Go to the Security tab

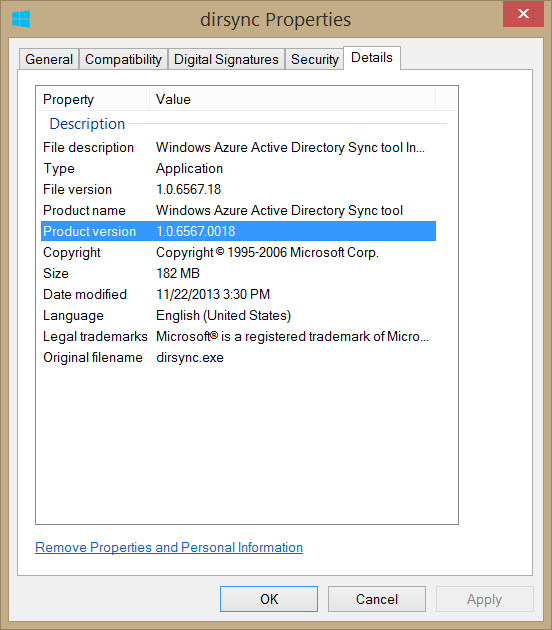[x=315, y=59]
